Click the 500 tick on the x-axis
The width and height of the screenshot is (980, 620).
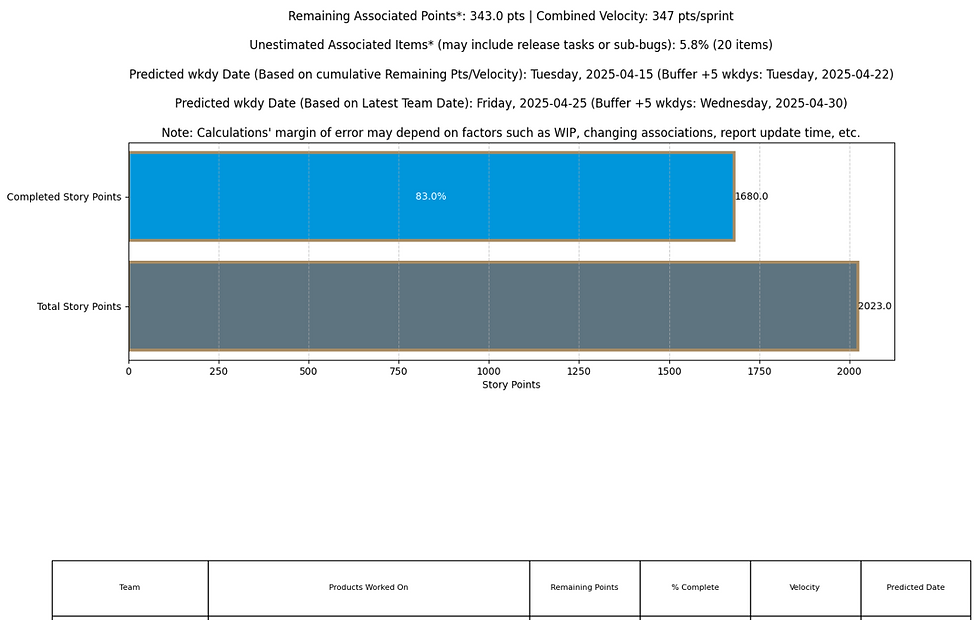[x=309, y=371]
